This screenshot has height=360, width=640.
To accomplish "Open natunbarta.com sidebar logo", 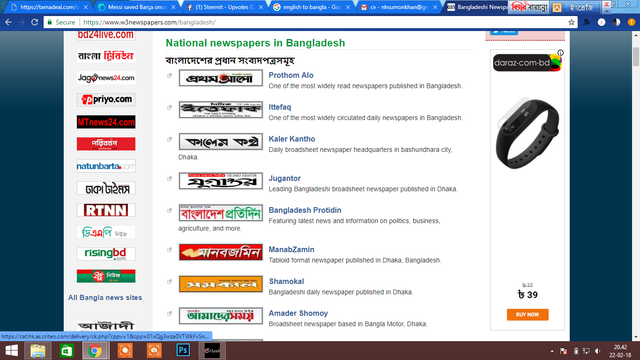I will (106, 166).
